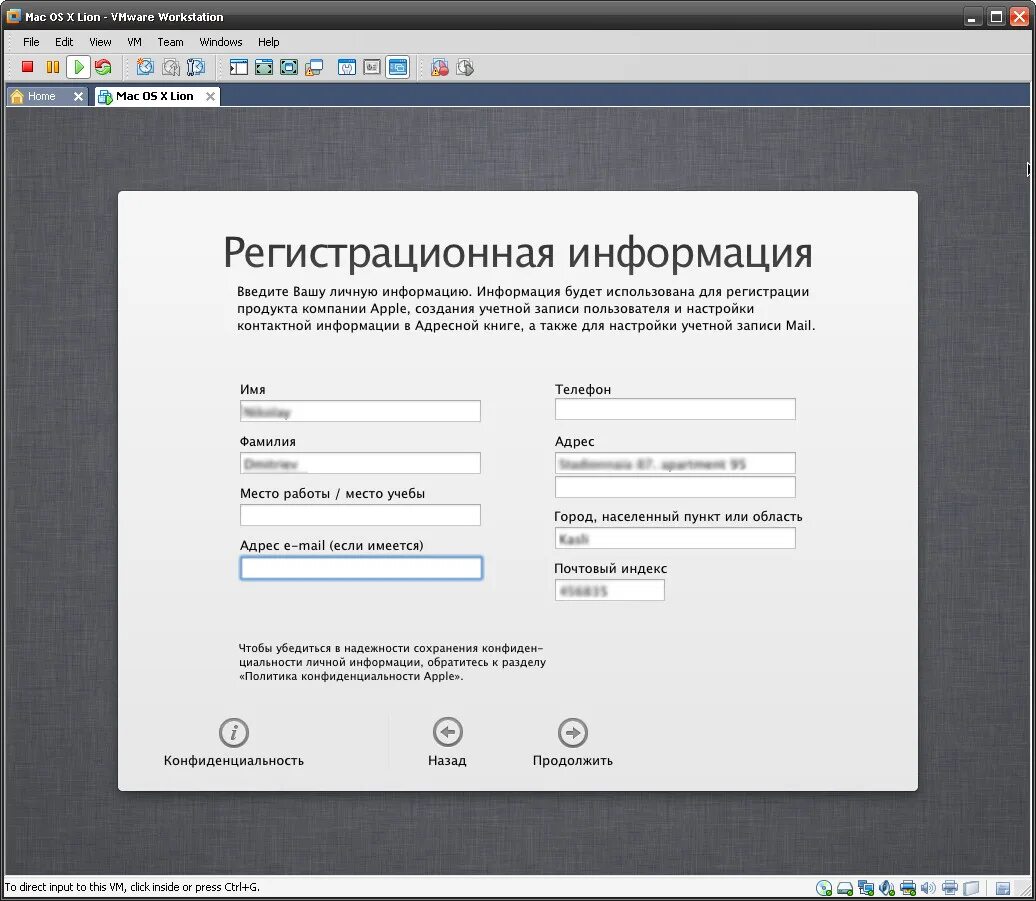Toggle the sidebar view icon
1036x901 pixels.
239,67
